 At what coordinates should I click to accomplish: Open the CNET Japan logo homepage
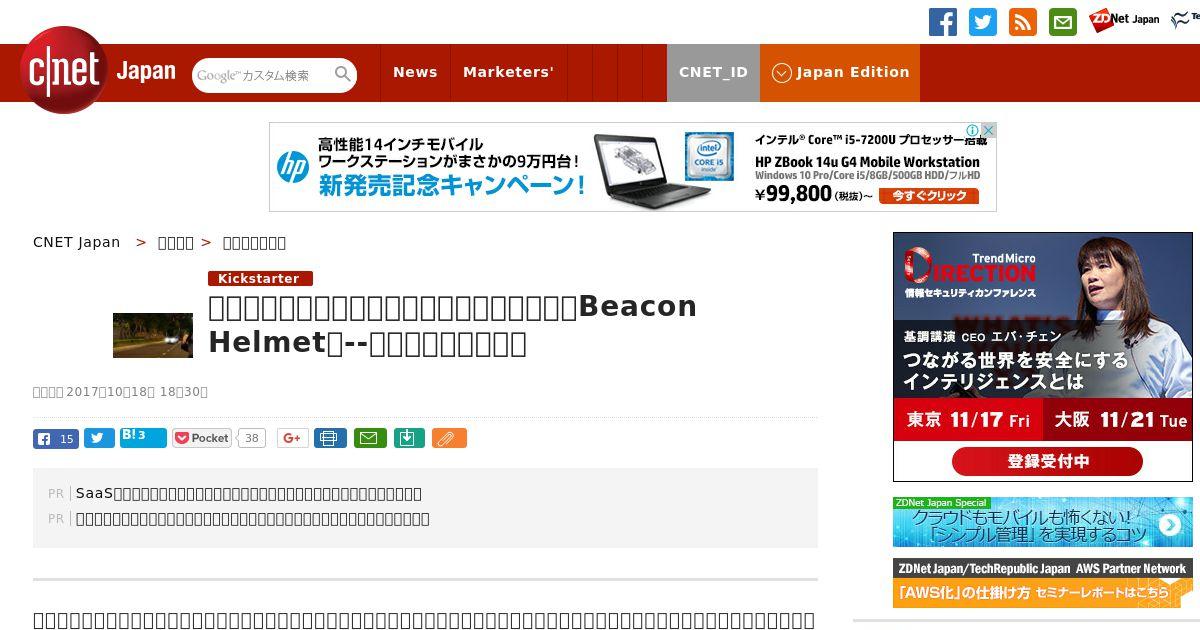coord(98,71)
